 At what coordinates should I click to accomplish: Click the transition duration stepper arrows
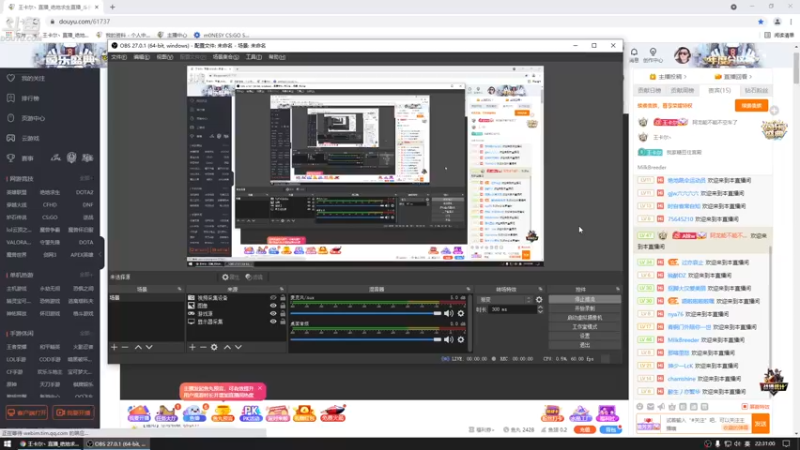540,309
